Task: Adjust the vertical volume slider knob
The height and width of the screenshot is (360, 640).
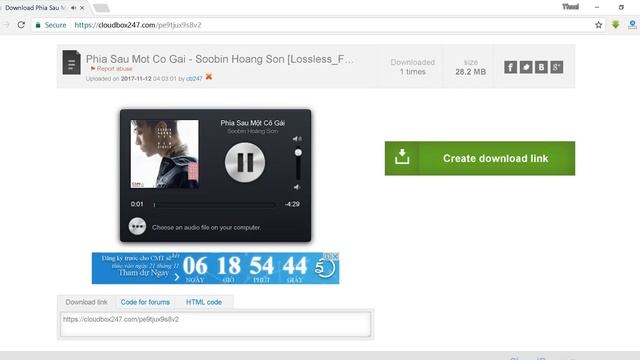Action: pos(298,153)
